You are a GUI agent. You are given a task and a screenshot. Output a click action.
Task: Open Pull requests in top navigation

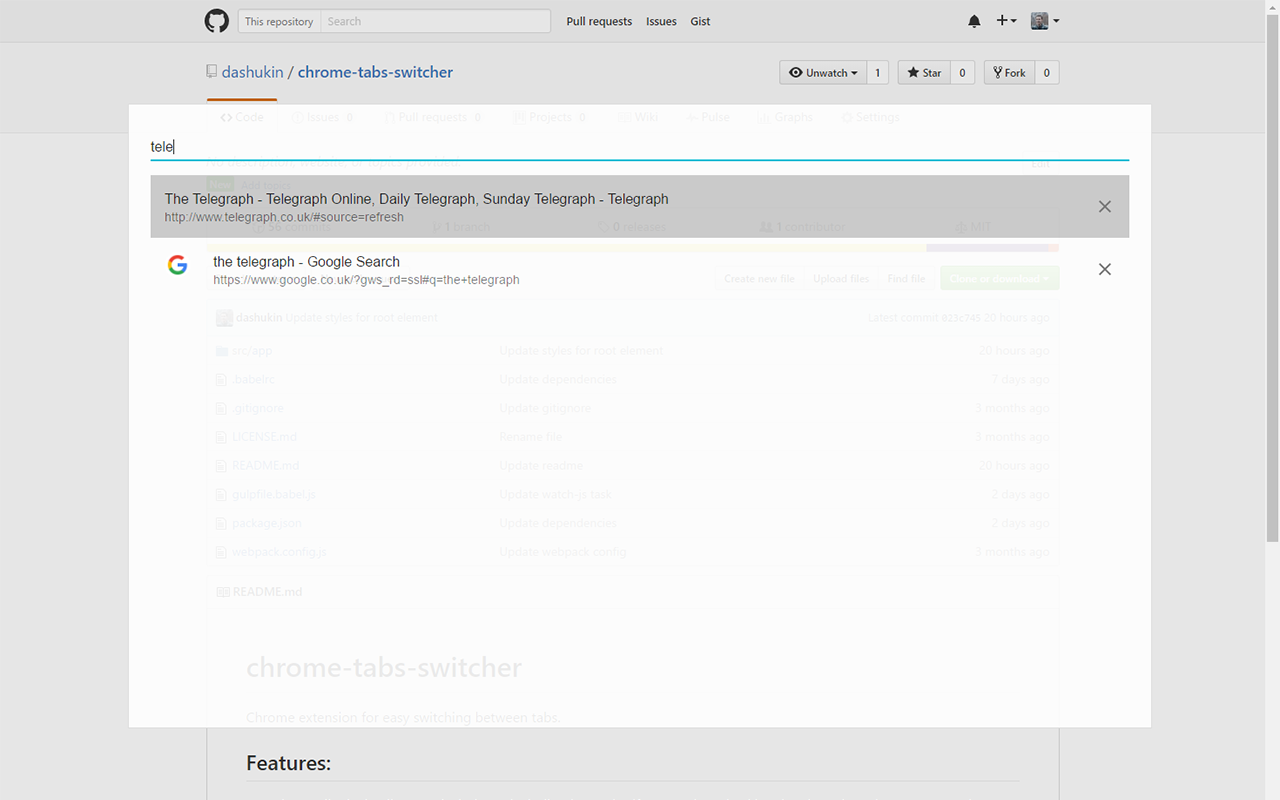[x=599, y=21]
